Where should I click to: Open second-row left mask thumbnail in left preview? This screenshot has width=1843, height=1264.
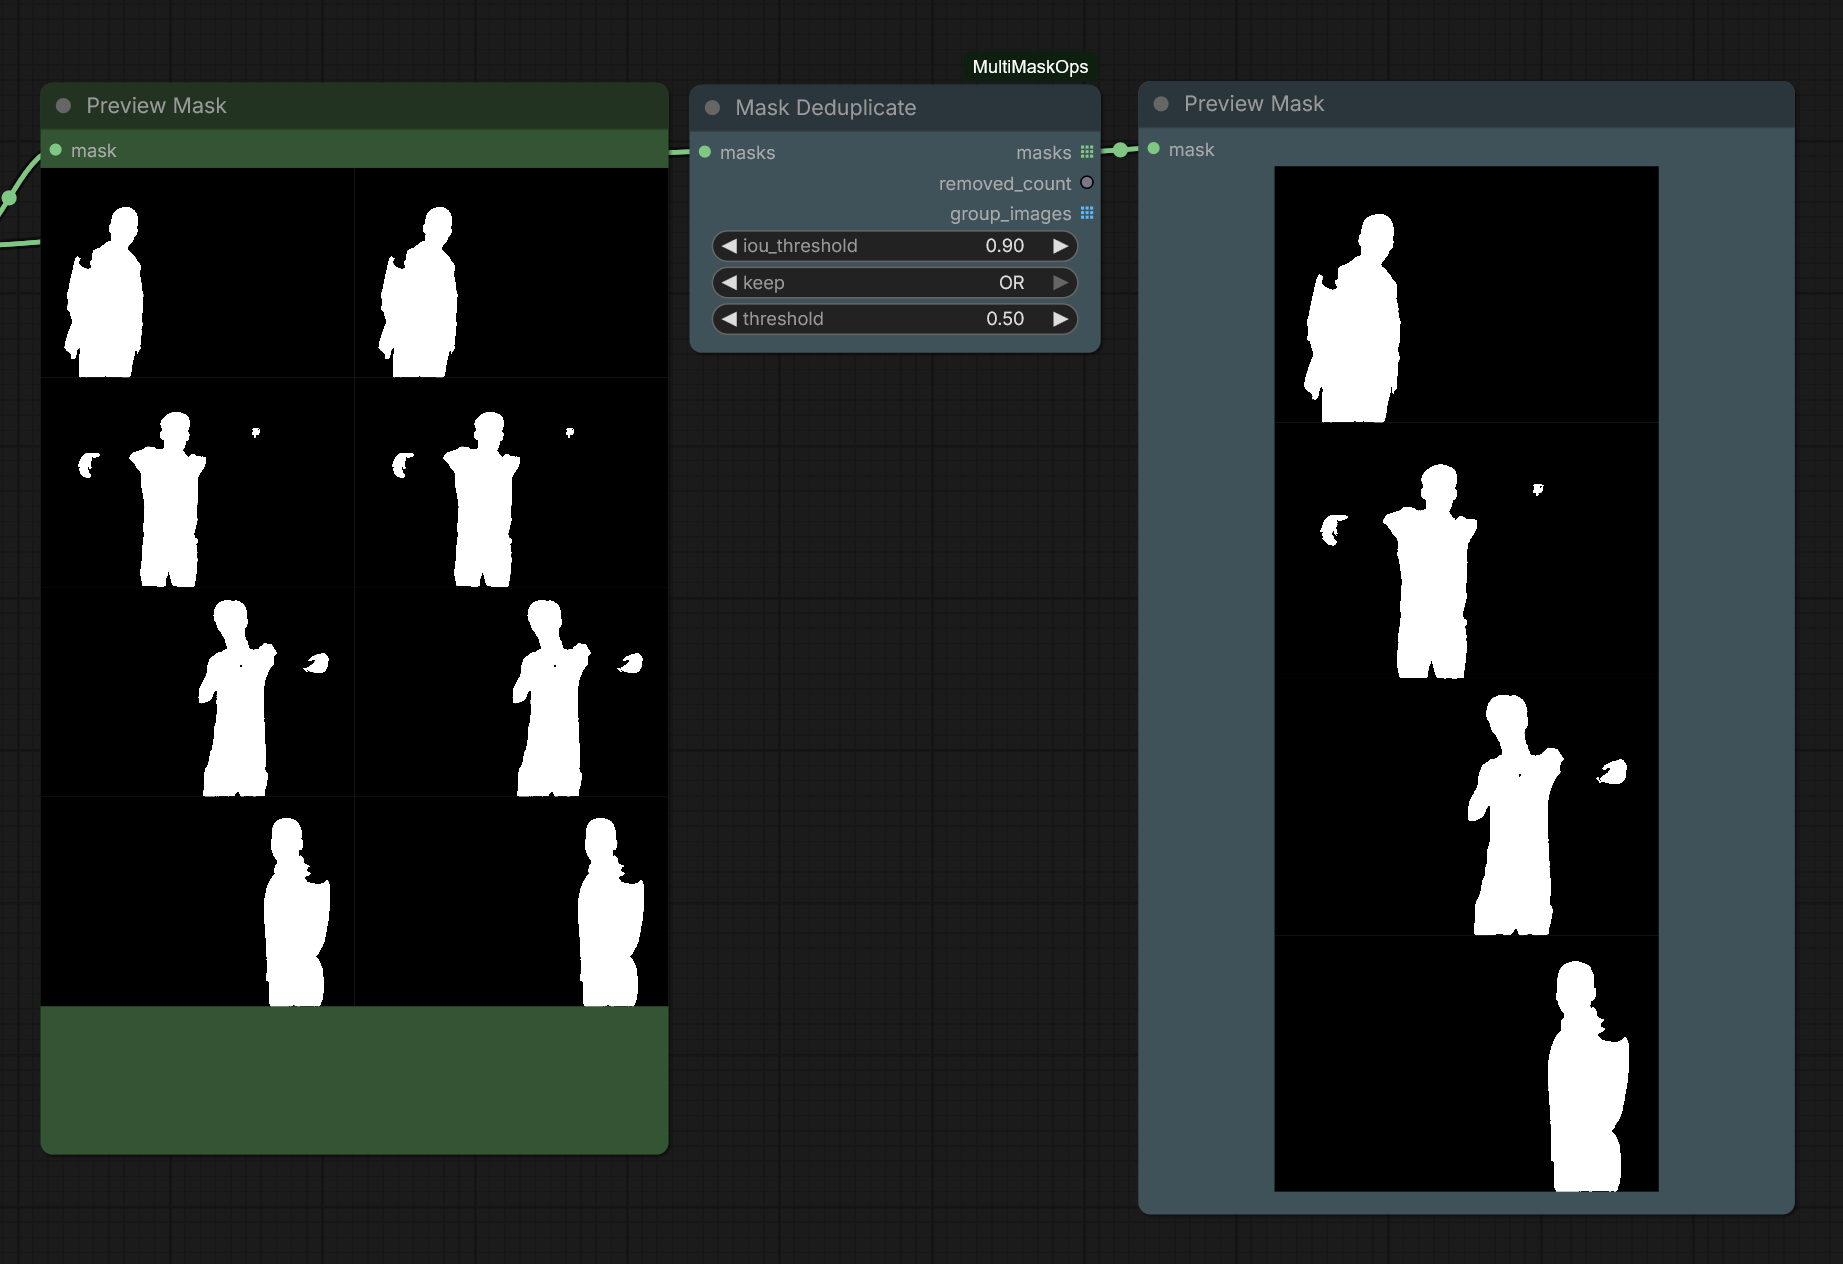(x=197, y=482)
